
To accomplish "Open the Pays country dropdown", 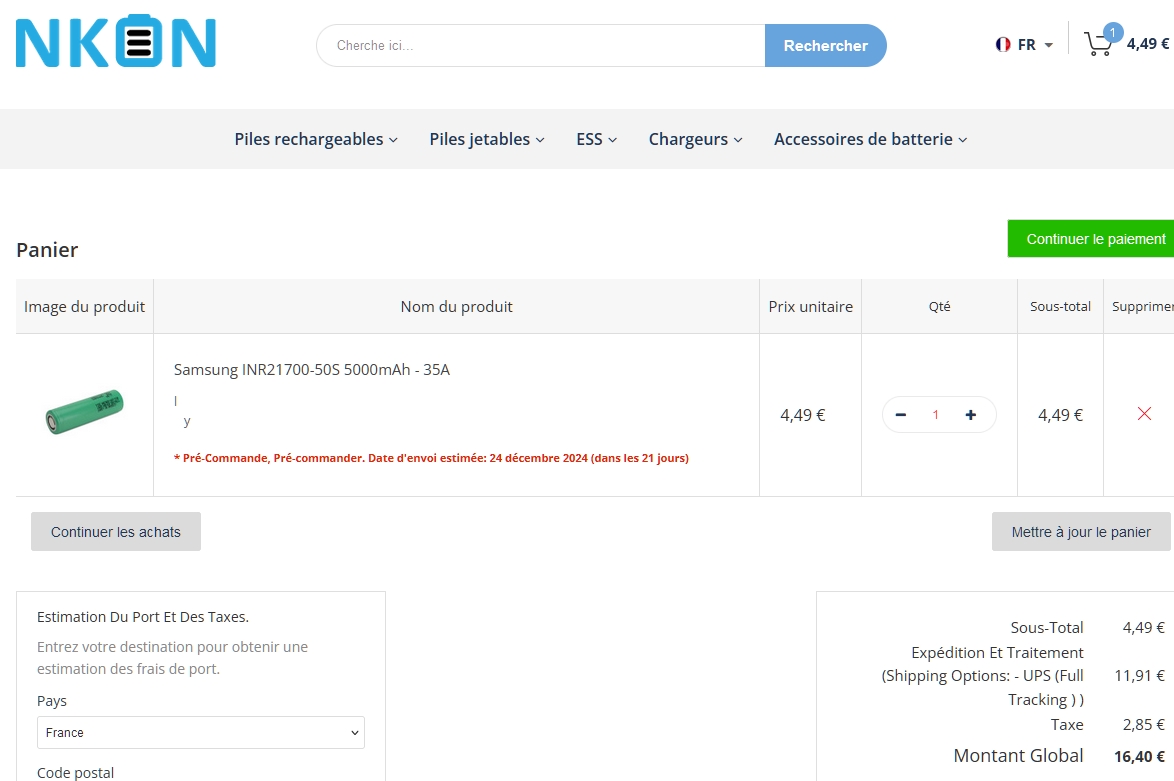I will pyautogui.click(x=201, y=733).
